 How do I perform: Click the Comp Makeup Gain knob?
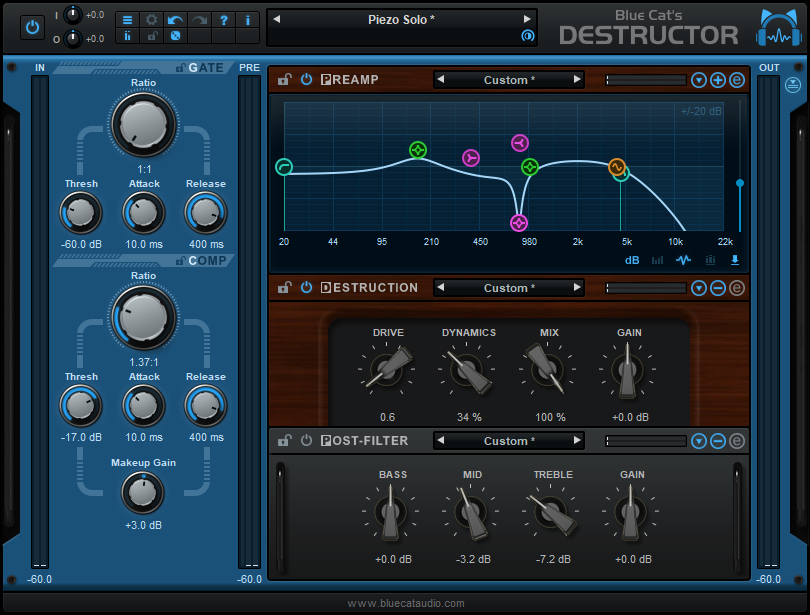coord(143,493)
